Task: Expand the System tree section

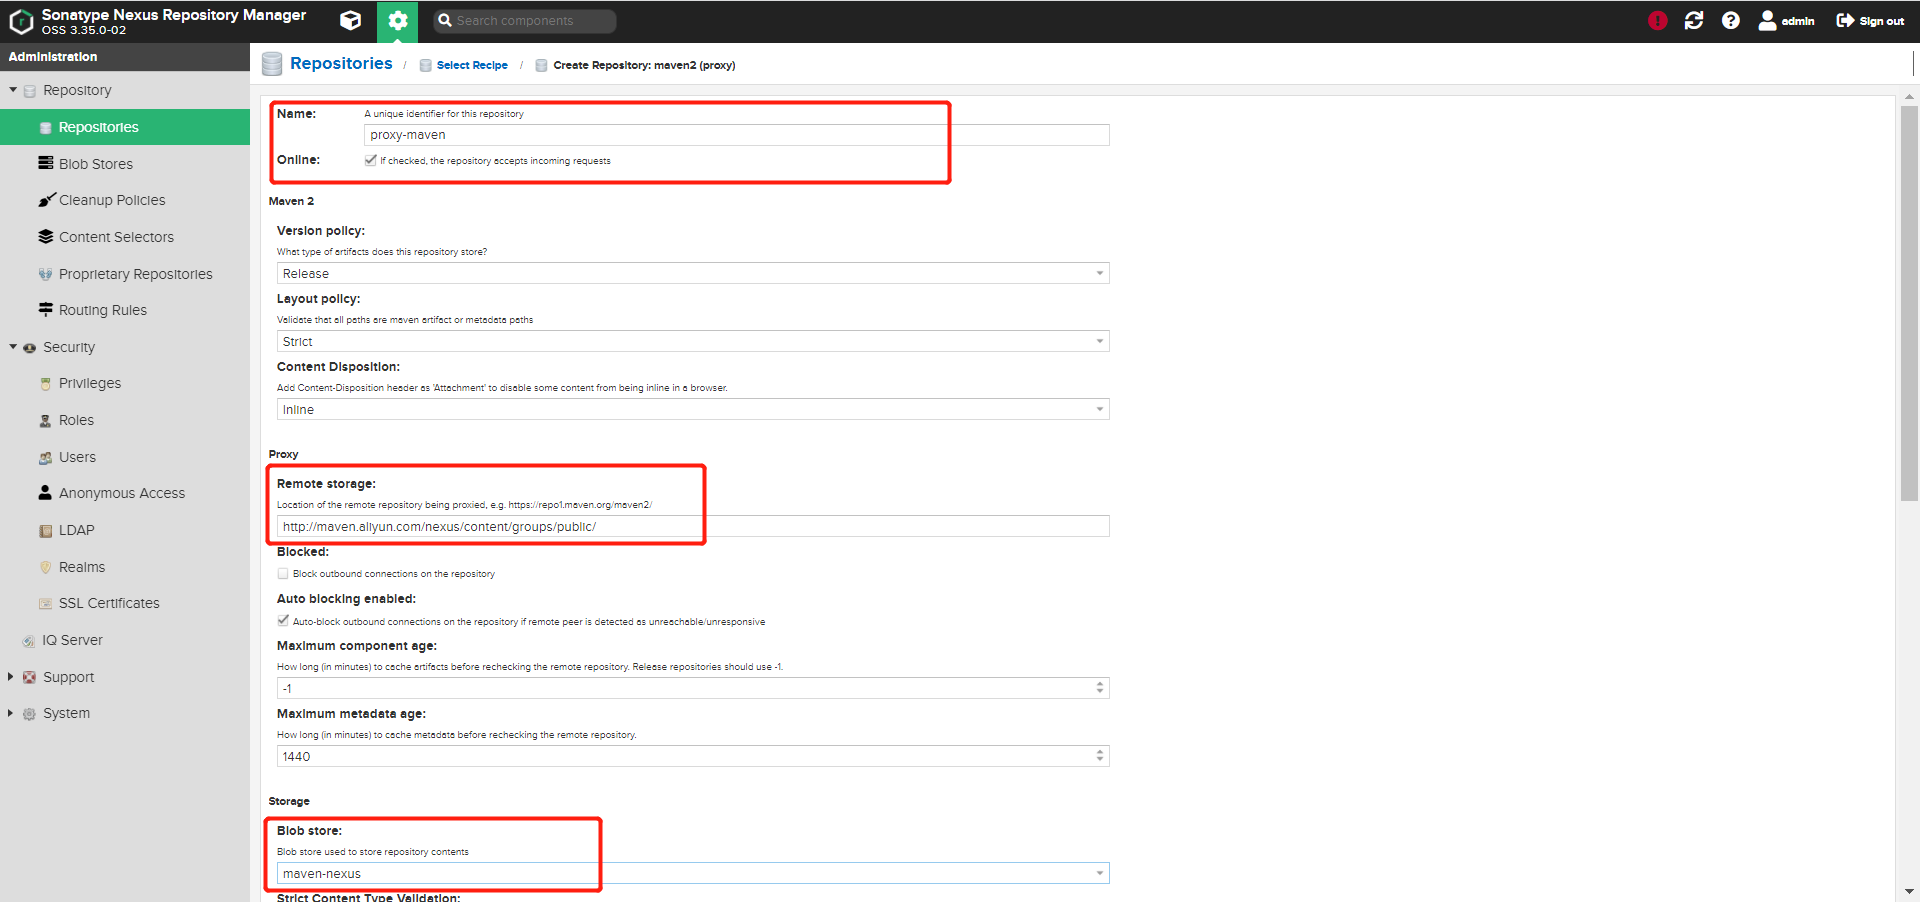Action: coord(11,713)
